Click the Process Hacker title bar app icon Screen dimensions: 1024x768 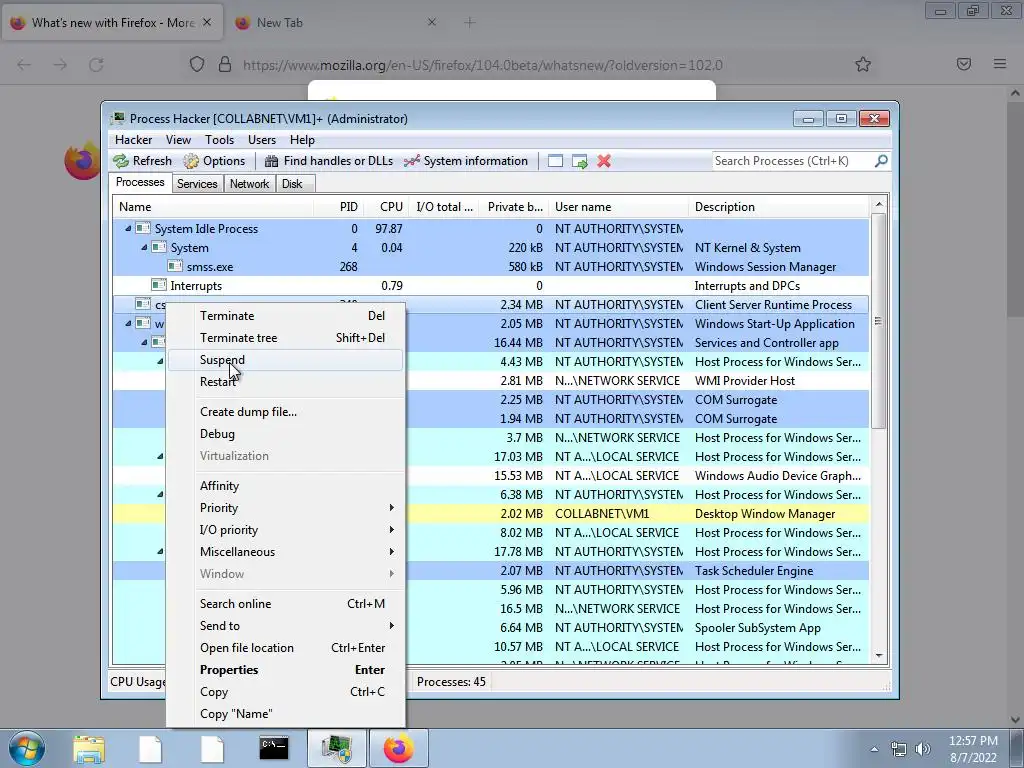(x=118, y=118)
